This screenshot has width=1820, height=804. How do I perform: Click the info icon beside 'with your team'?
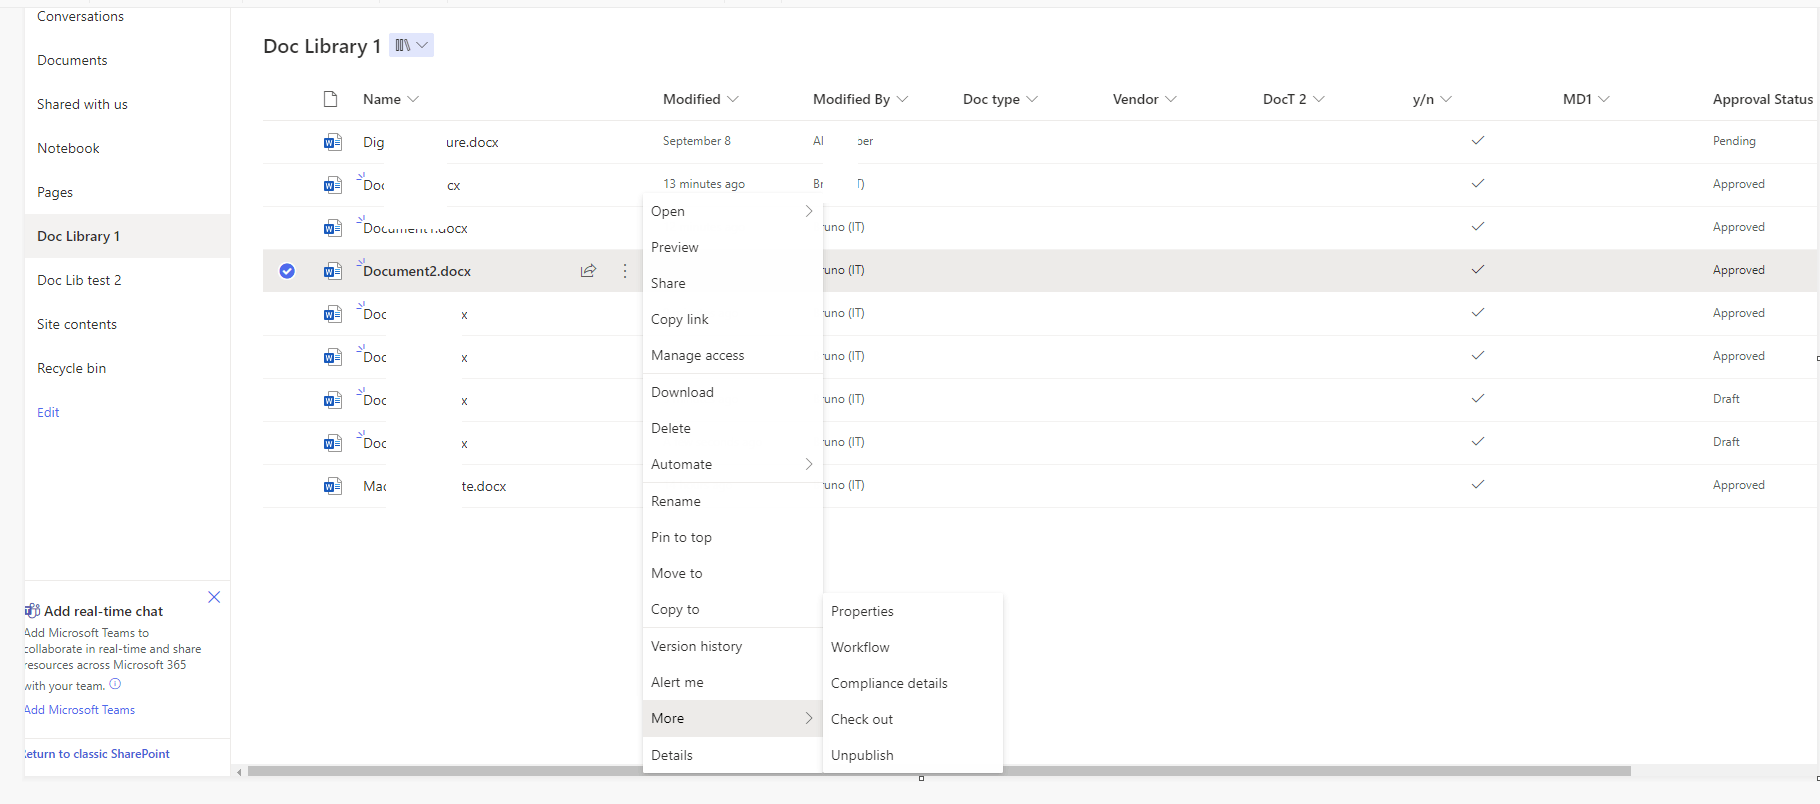(x=115, y=684)
